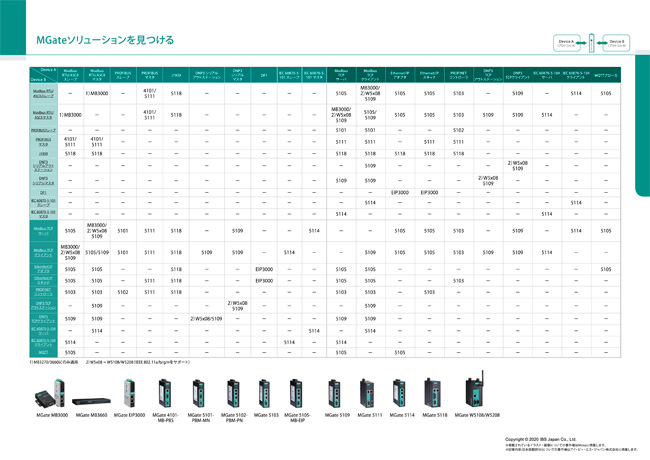The width and height of the screenshot is (650, 460).
Task: Click the MGate 5101-PBM-MN product image
Action: click(x=198, y=393)
